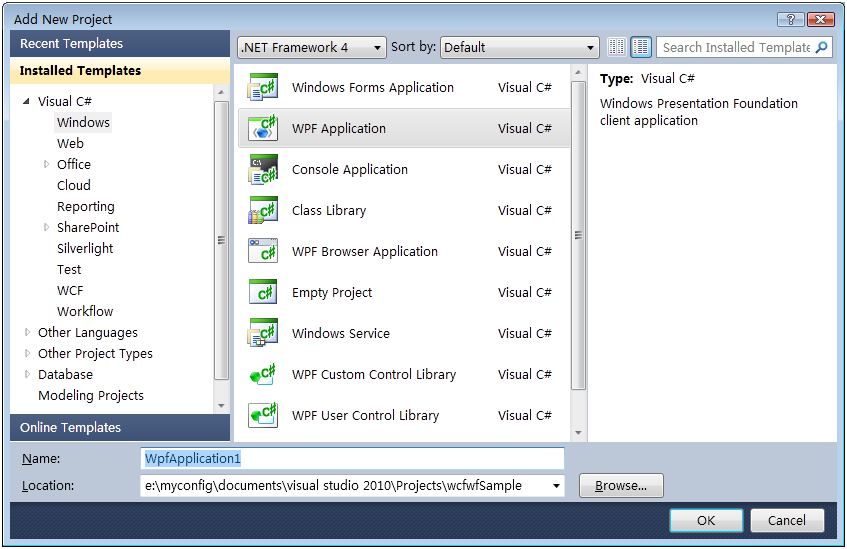Open the Online Templates section
This screenshot has width=847, height=549.
pos(120,427)
